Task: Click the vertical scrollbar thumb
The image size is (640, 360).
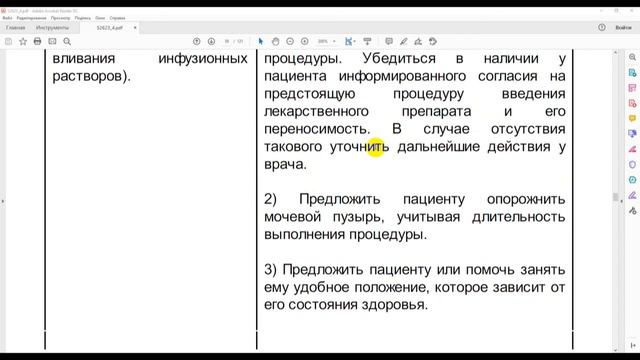Action: click(616, 197)
